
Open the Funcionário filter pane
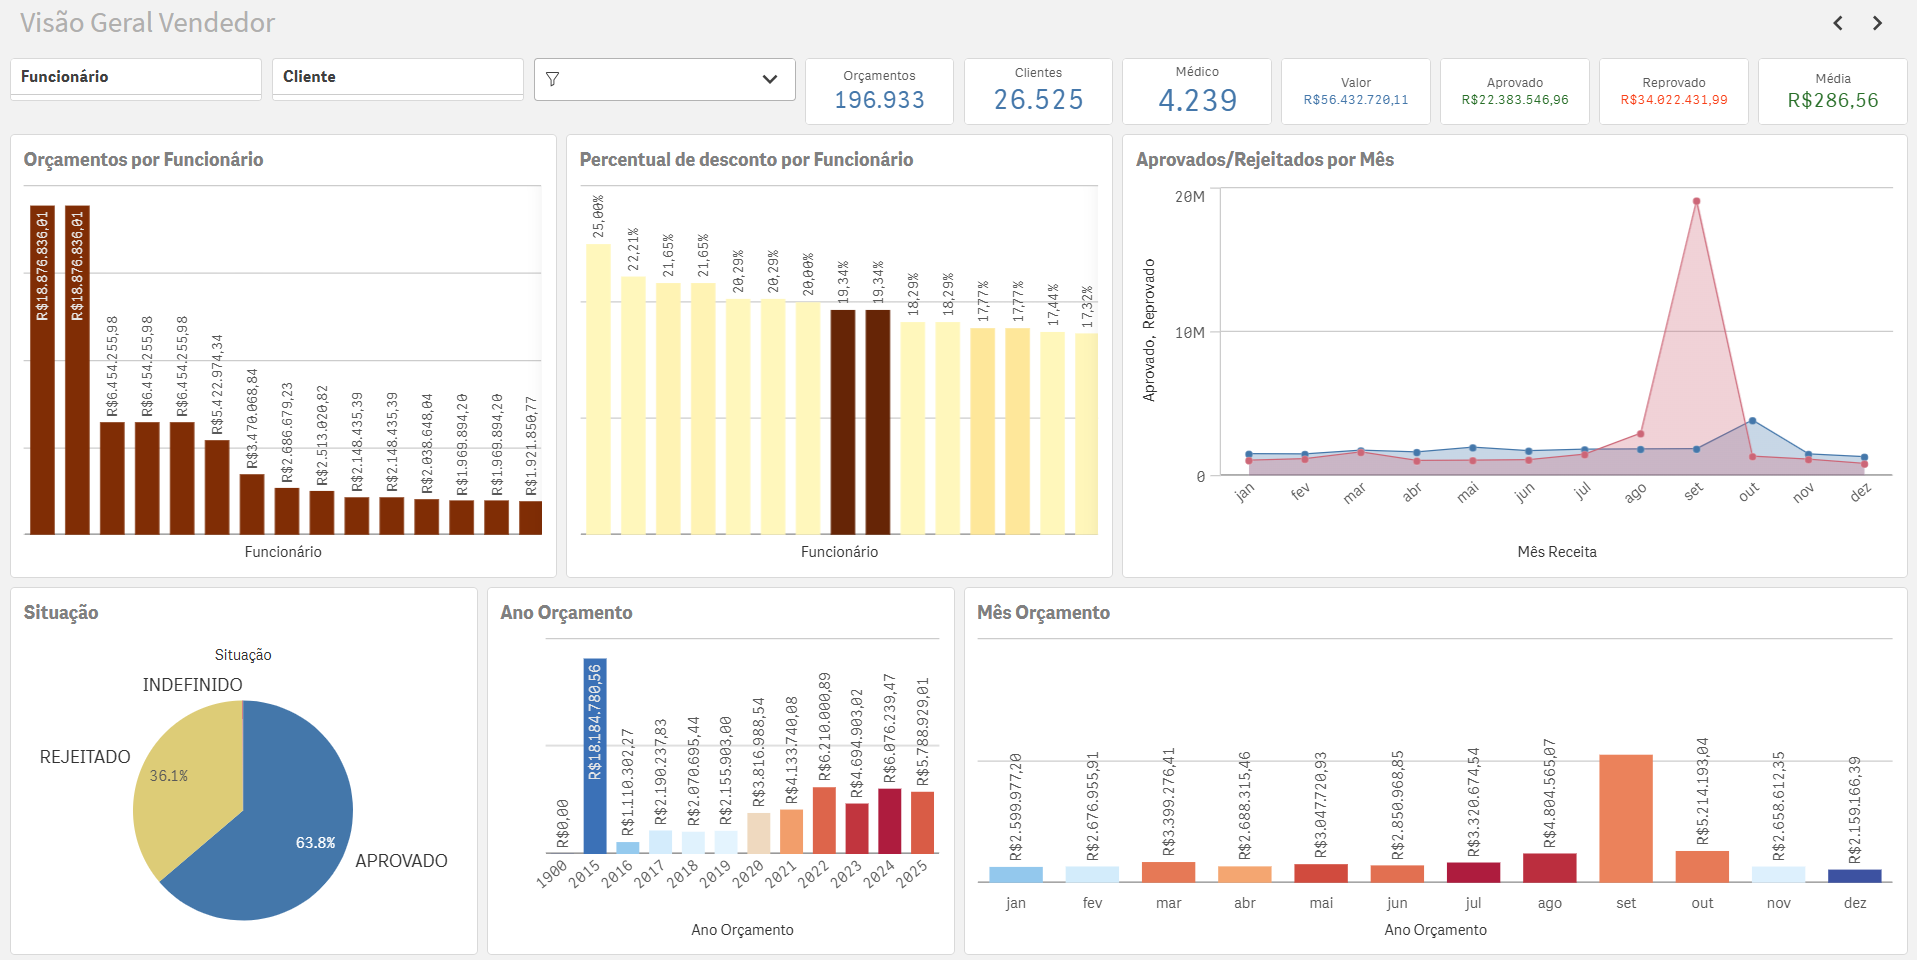[x=136, y=77]
